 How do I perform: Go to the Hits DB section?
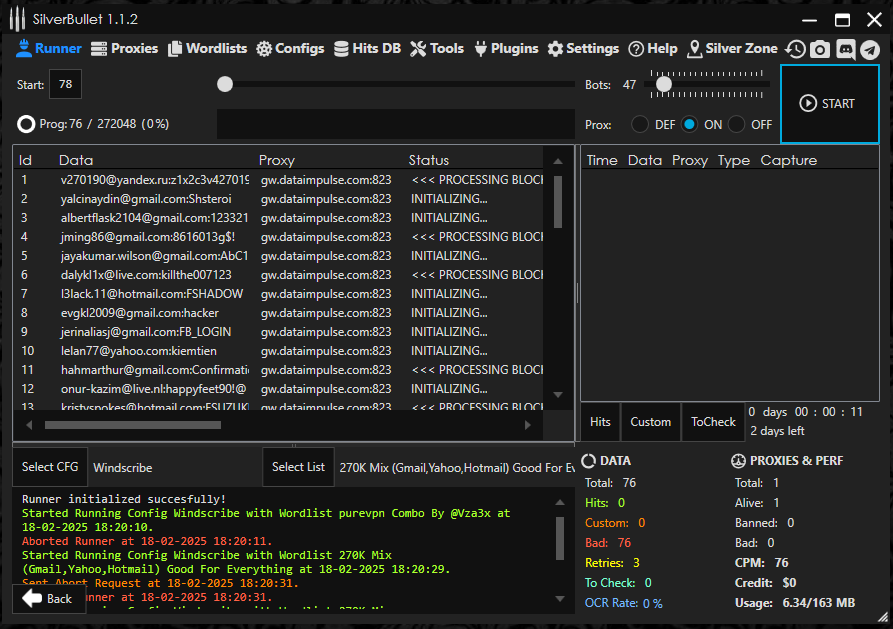pos(367,48)
